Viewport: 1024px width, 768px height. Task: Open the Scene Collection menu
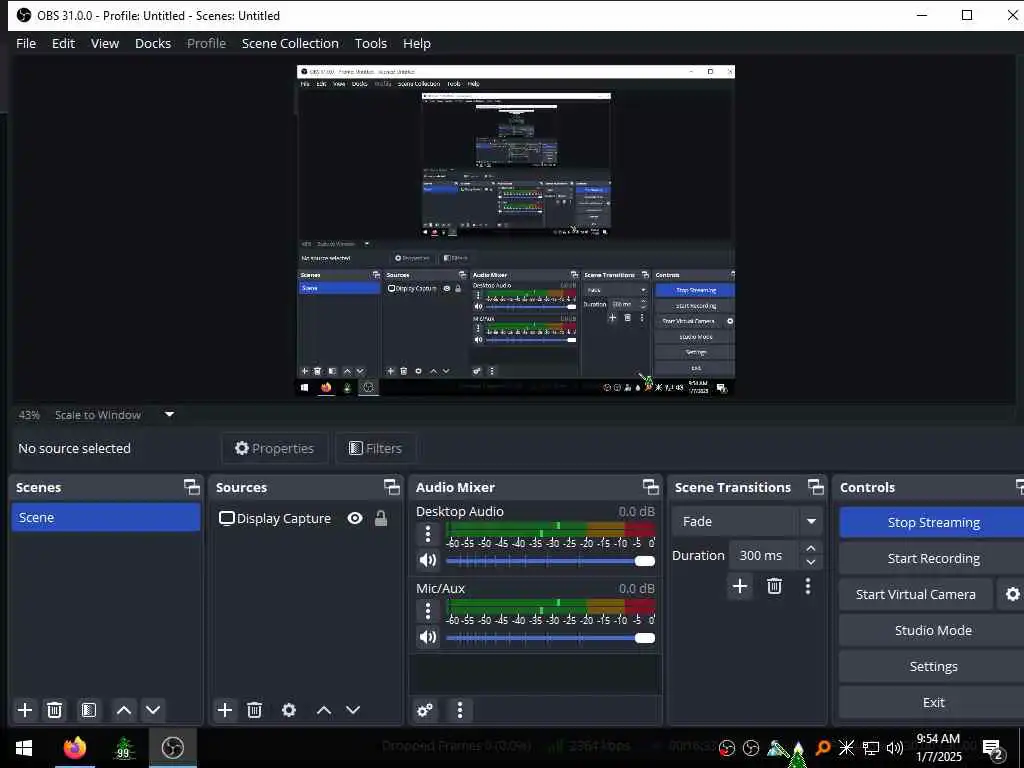290,43
